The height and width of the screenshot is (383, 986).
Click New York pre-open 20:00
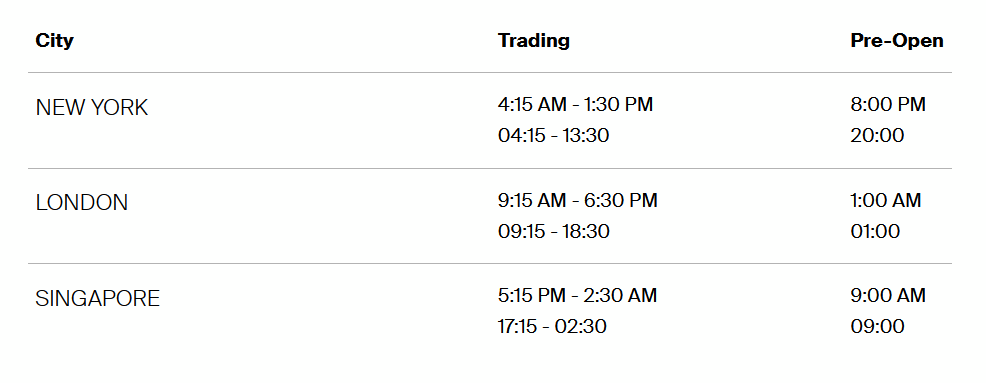(x=877, y=135)
